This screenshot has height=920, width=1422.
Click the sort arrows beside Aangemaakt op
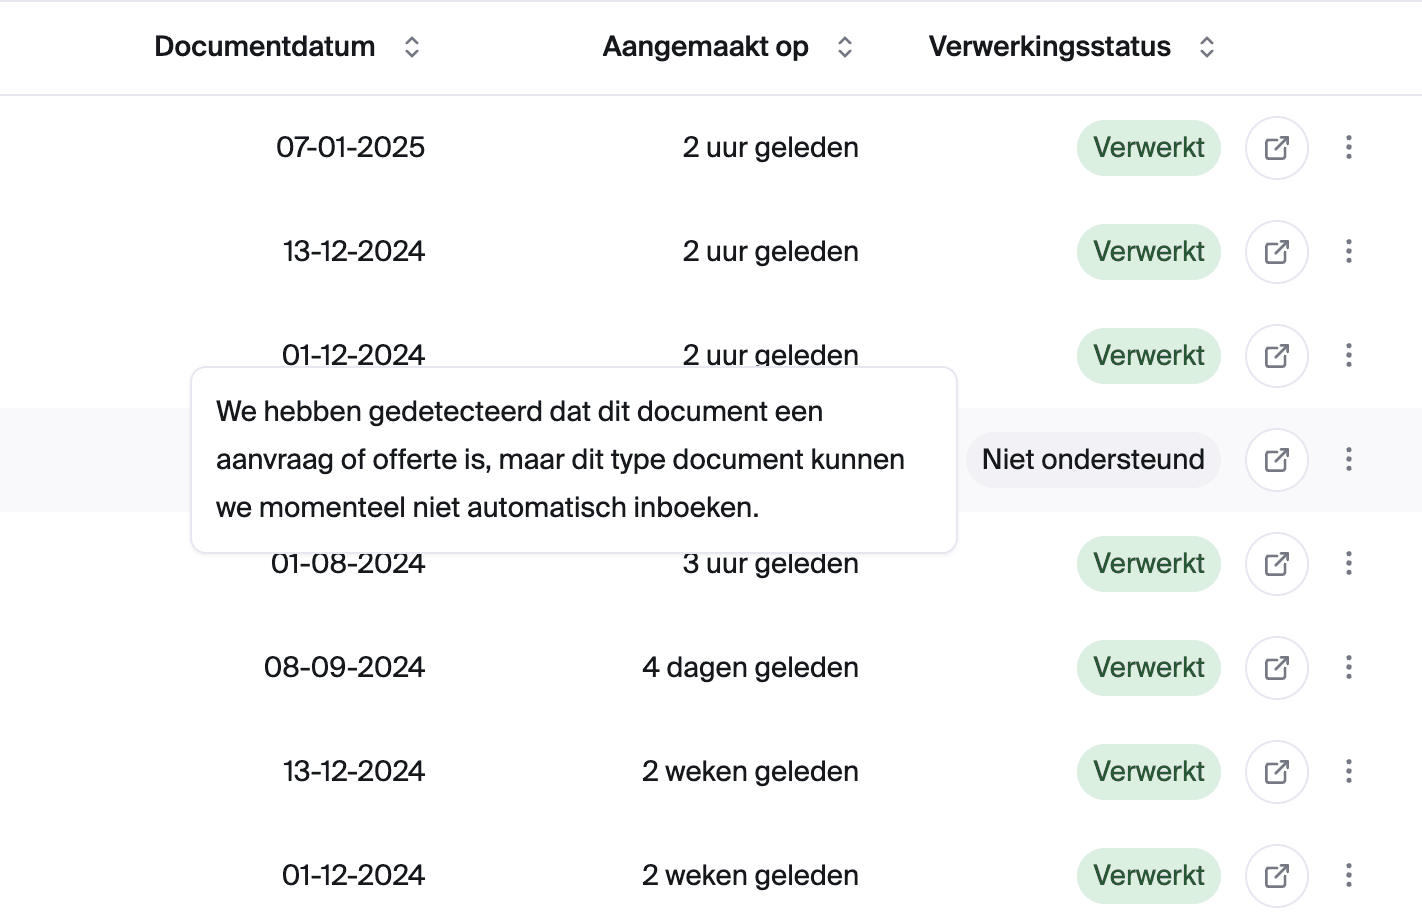click(845, 46)
